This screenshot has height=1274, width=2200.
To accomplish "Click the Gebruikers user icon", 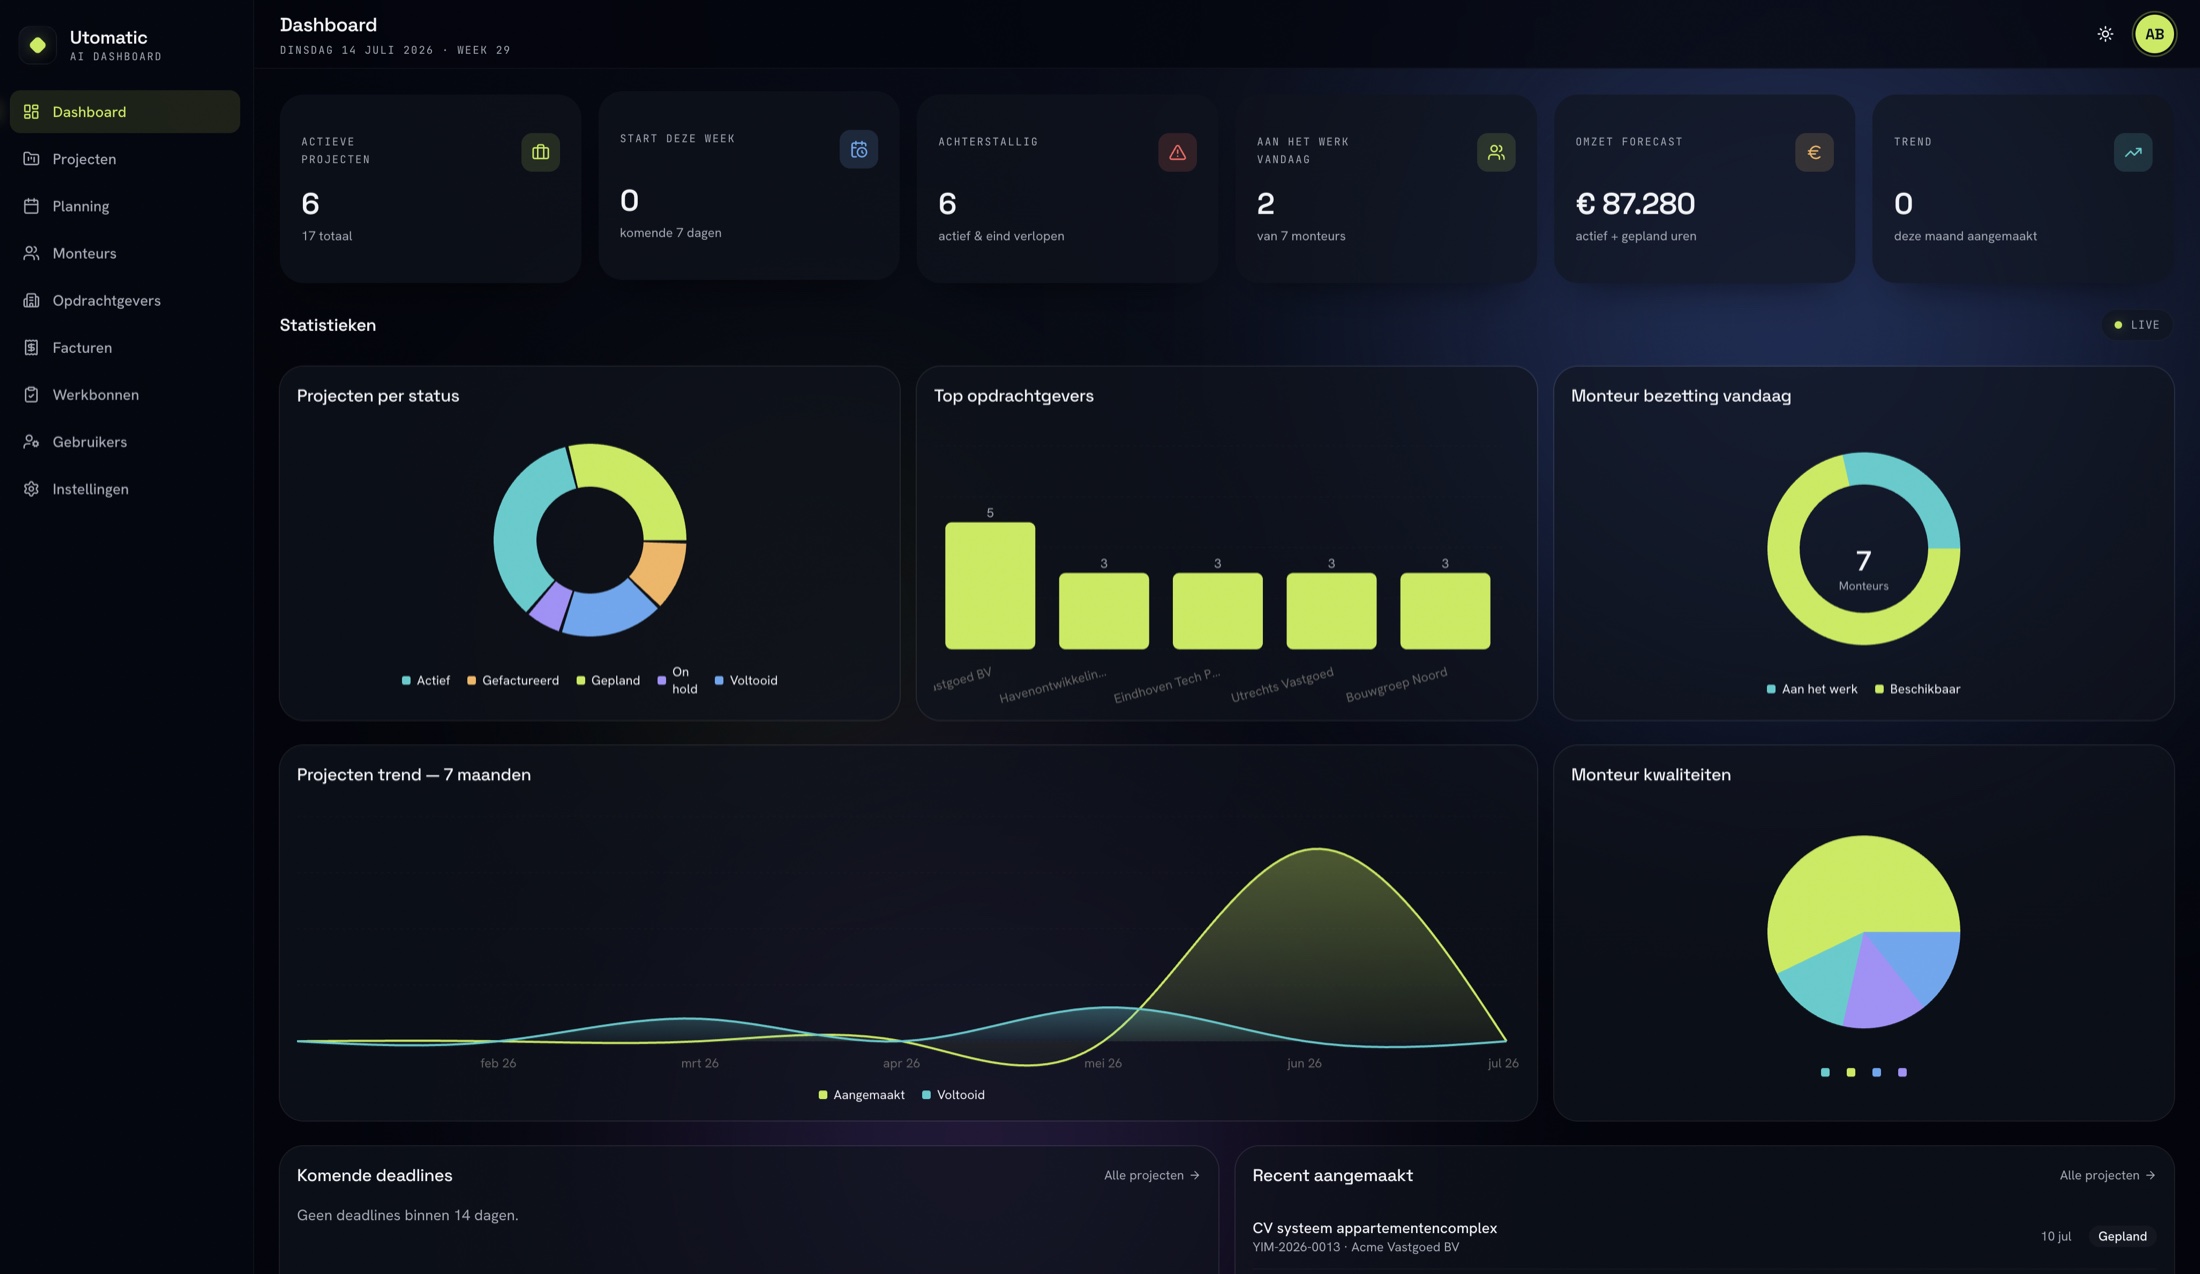I will [31, 441].
